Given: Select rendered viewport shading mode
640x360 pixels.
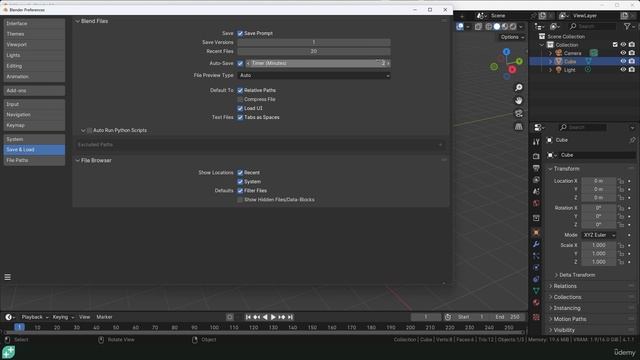Looking at the screenshot, I should click(513, 27).
